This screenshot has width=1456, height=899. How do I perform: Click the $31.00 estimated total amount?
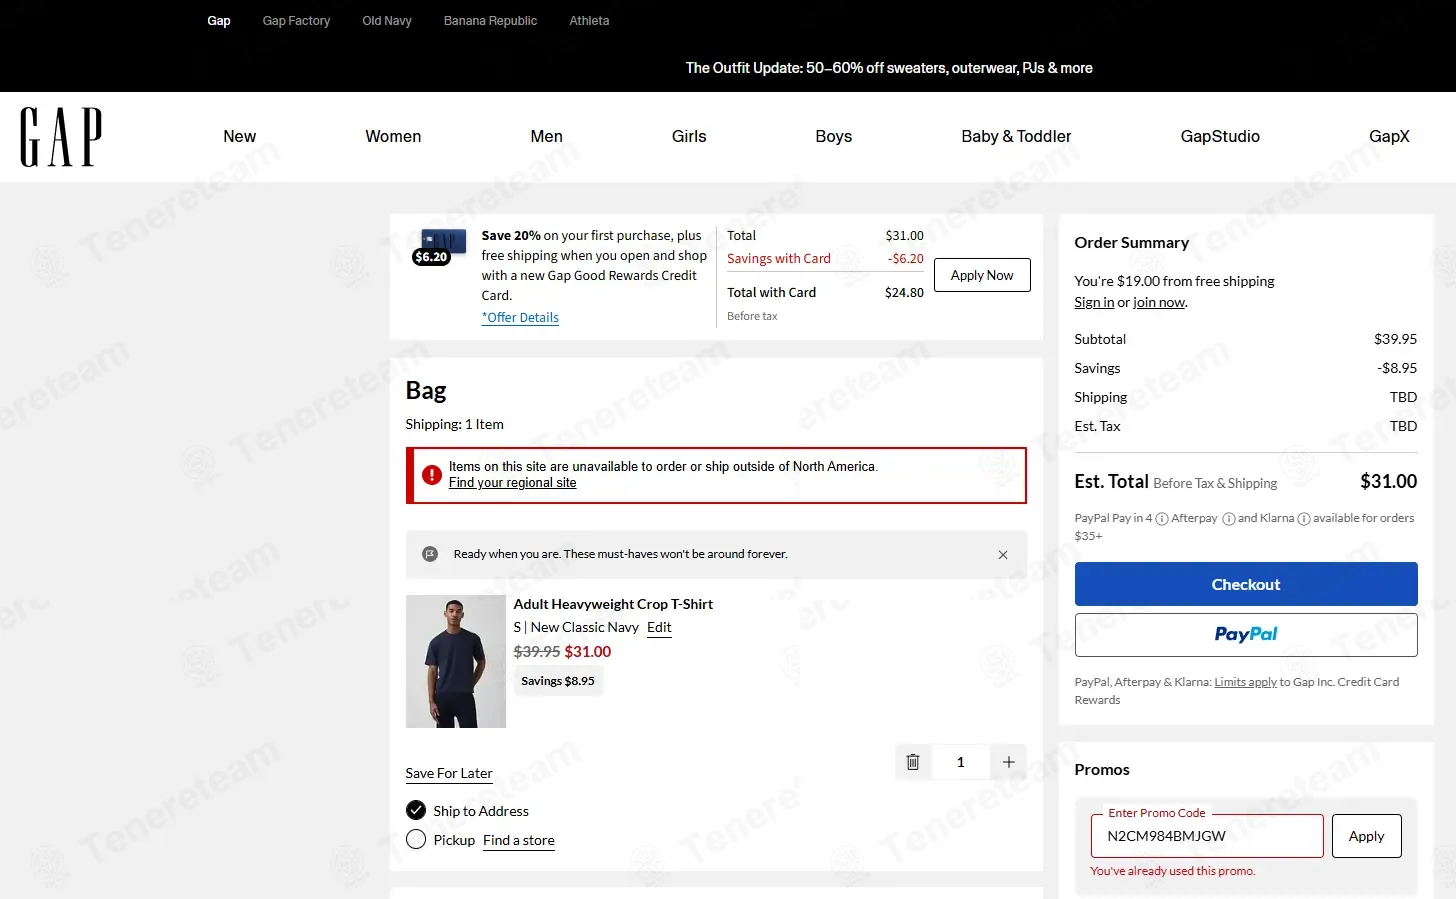click(x=1389, y=481)
